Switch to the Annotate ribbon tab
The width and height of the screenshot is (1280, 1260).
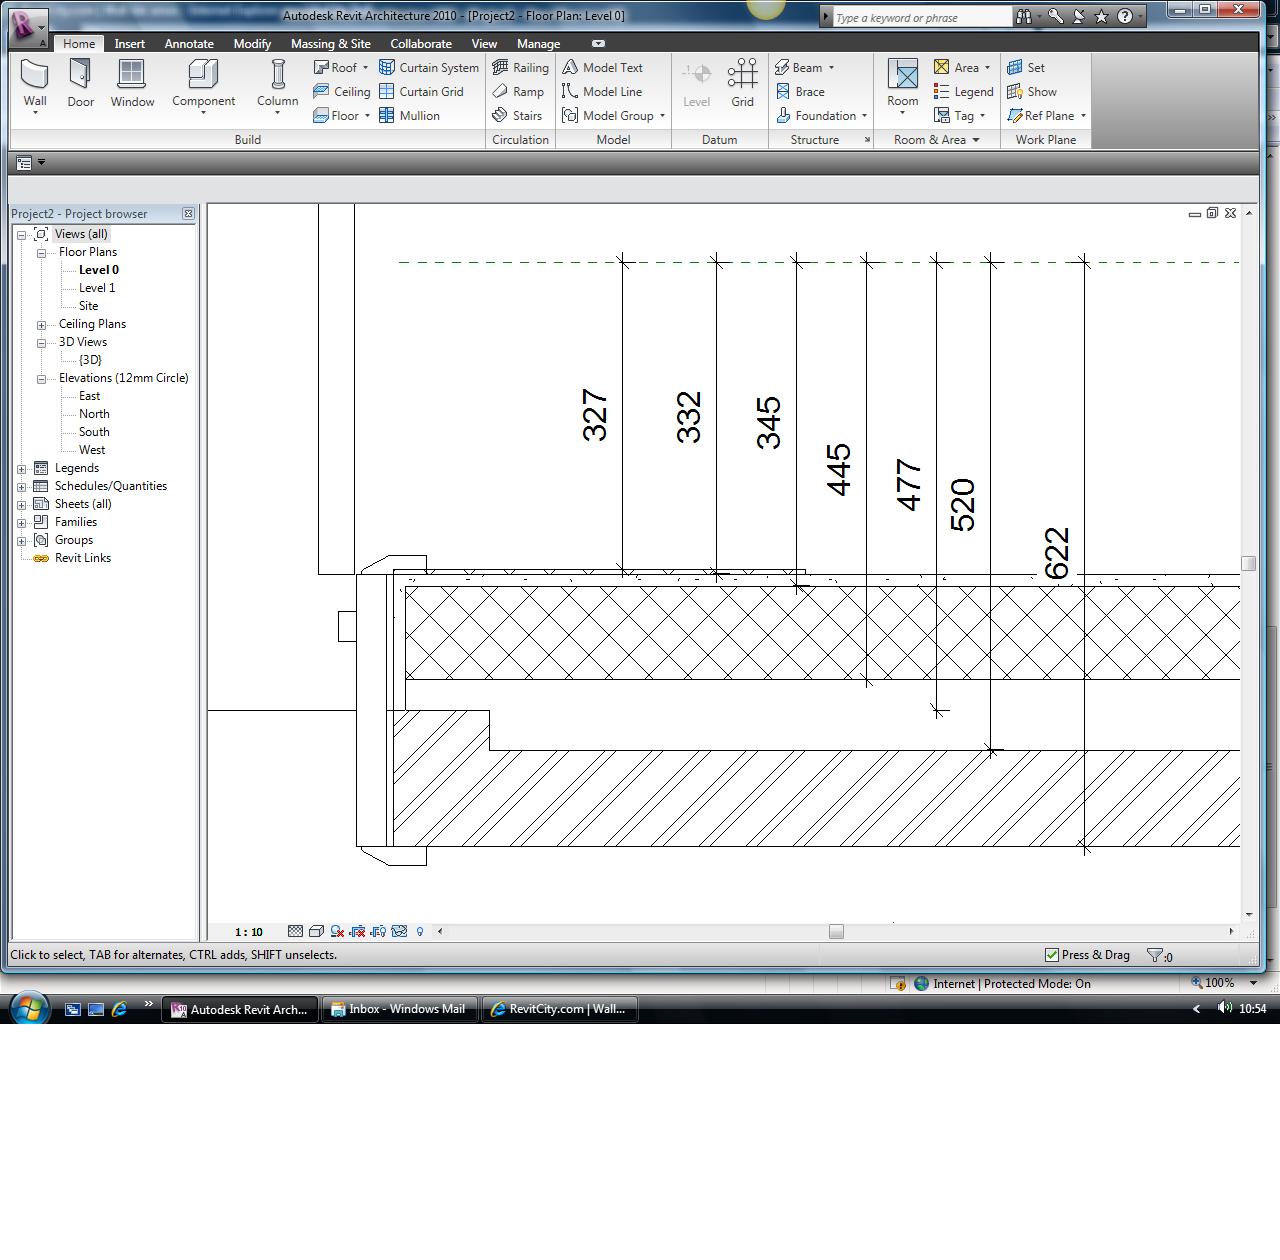tap(189, 44)
